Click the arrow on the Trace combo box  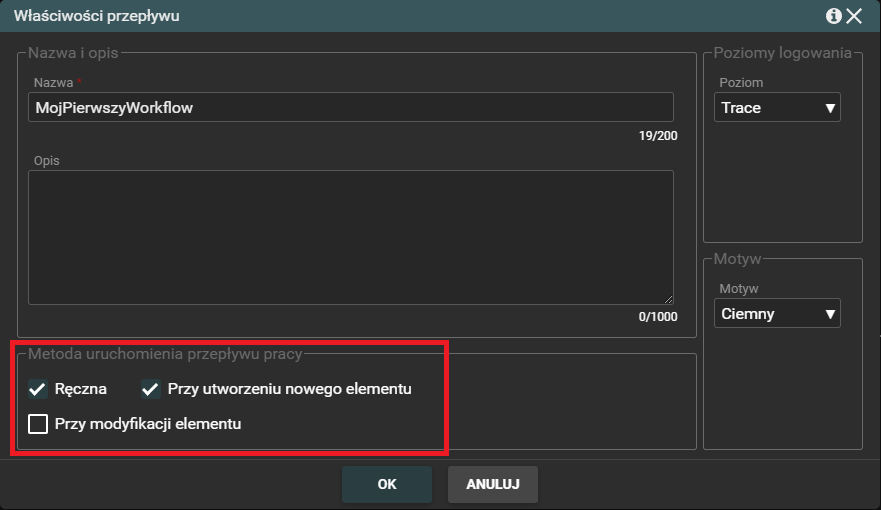(x=829, y=108)
